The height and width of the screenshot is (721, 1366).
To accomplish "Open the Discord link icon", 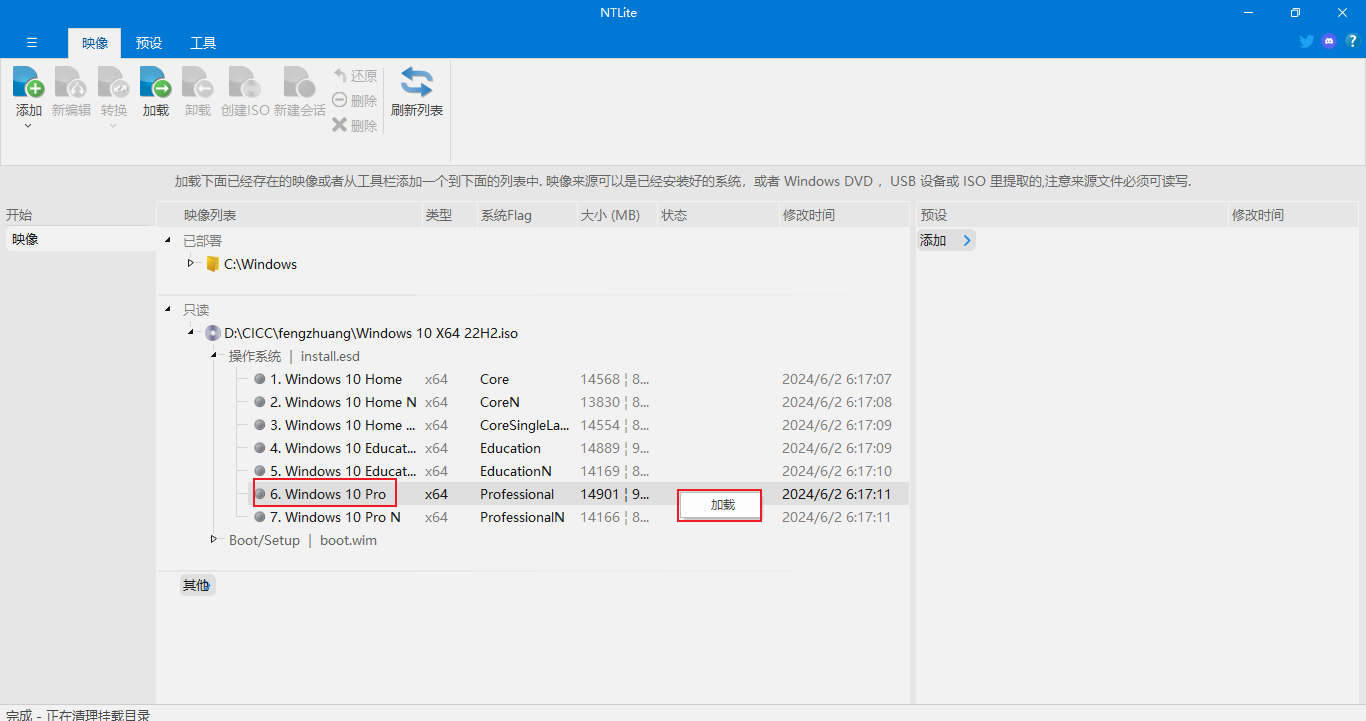I will tap(1329, 42).
